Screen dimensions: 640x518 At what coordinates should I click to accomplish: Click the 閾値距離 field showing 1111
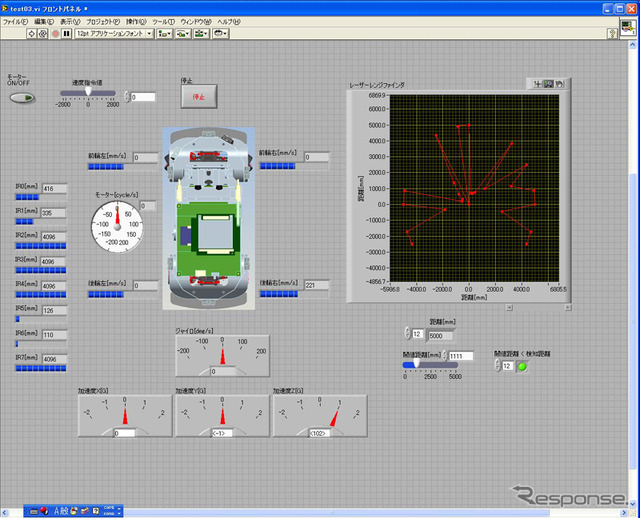pos(461,356)
